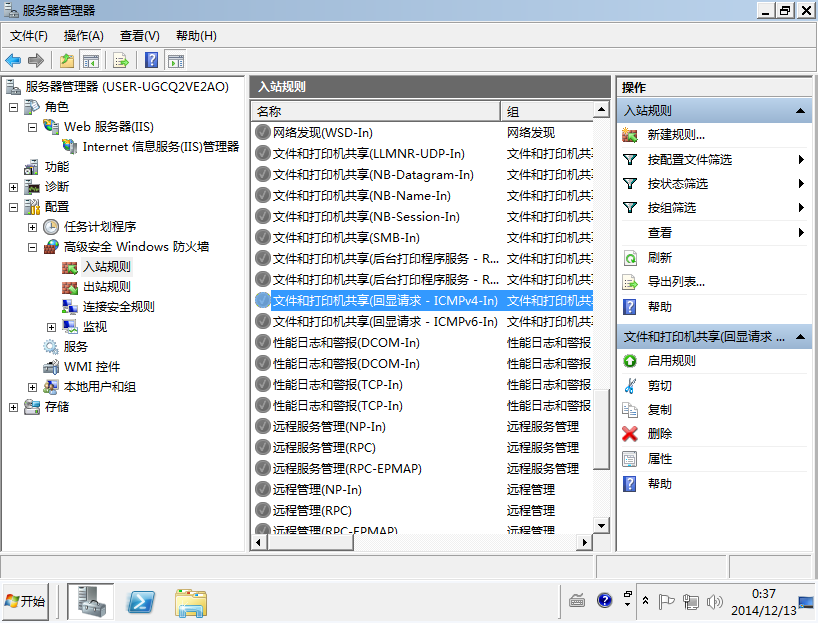Select Internet 信息服务(IIS)管理器 tree item
Screen dimensions: 818x623
point(161,147)
